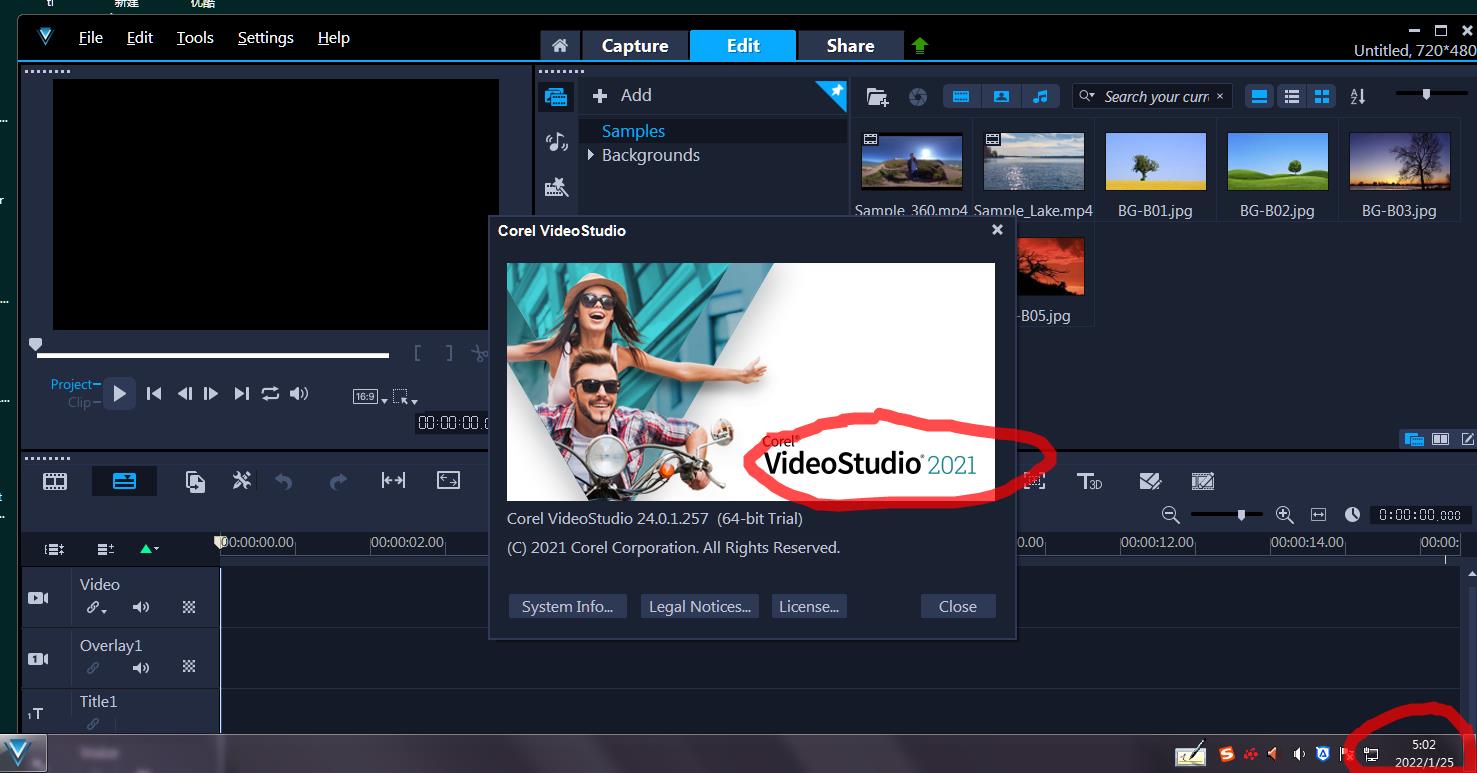Open the Sound/audio library panel icon
Screen dimensions: 1477x773
pos(556,142)
